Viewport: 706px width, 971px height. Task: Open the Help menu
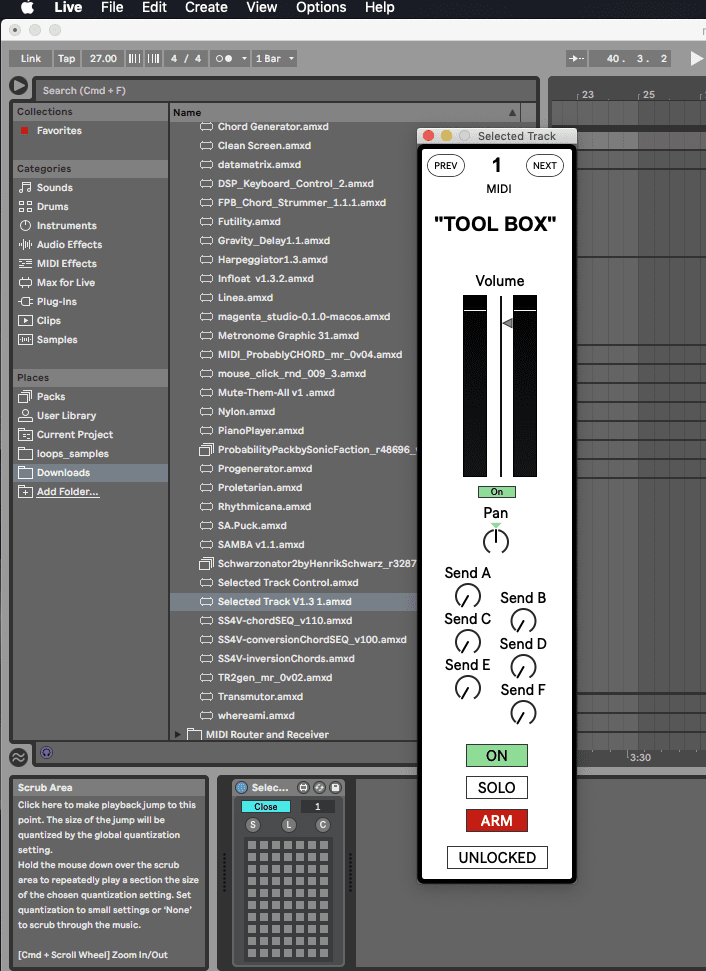(x=380, y=7)
